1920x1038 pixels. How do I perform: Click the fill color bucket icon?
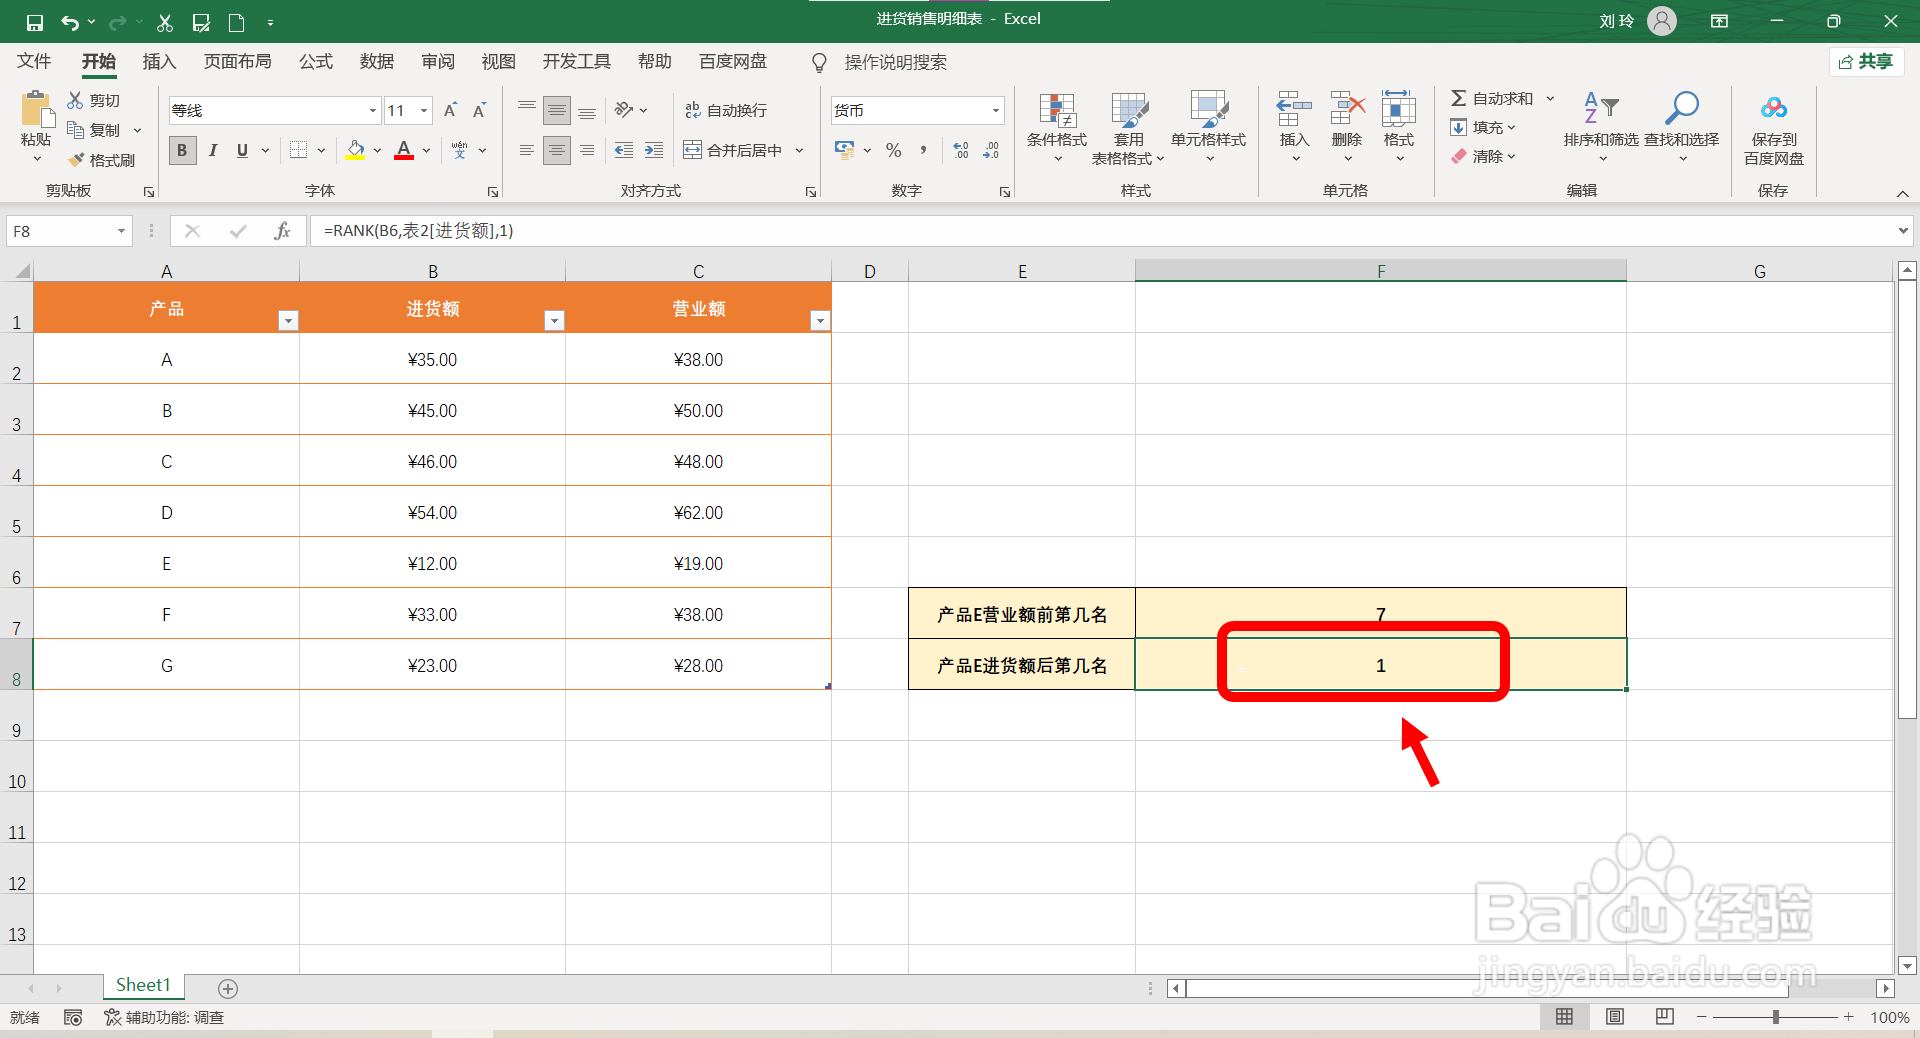355,150
